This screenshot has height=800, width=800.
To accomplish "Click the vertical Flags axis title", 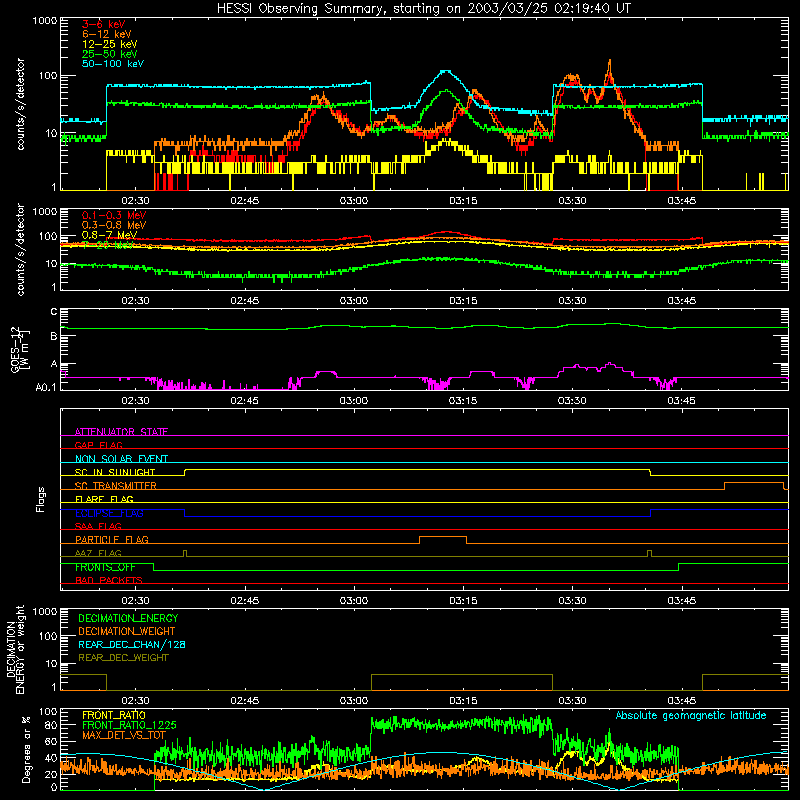I will (x=41, y=499).
